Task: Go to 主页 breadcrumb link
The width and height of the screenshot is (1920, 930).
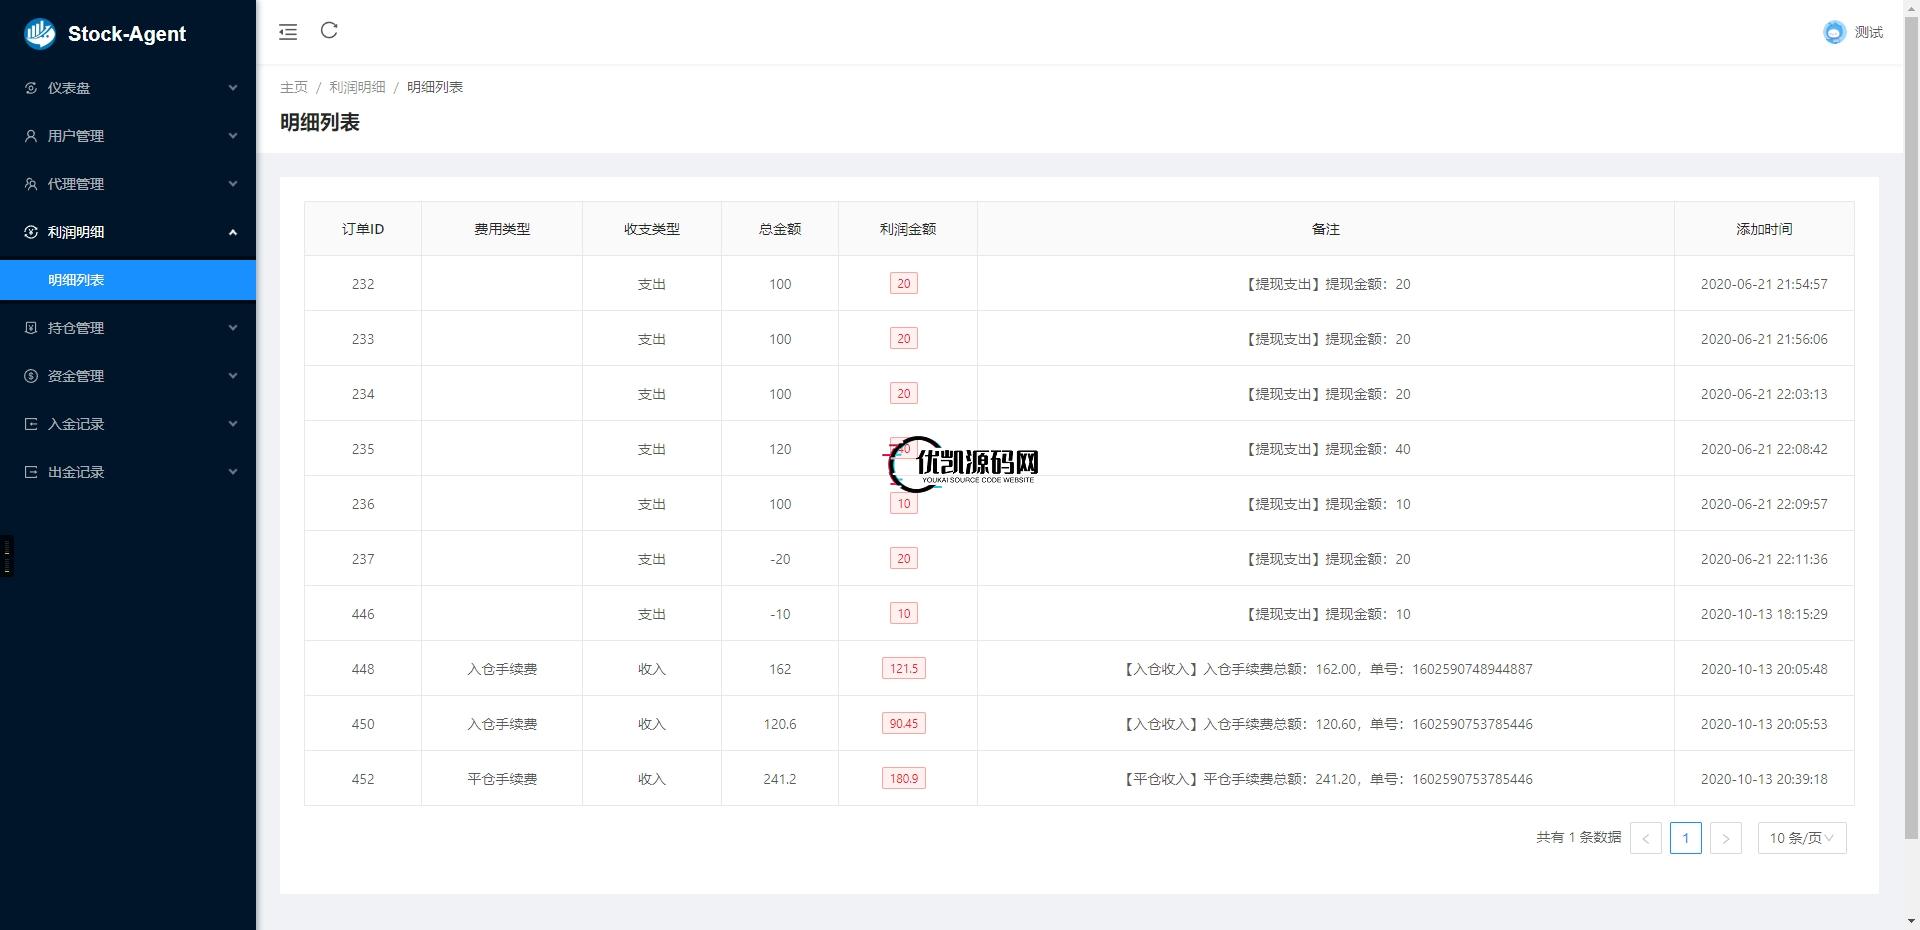Action: [294, 87]
